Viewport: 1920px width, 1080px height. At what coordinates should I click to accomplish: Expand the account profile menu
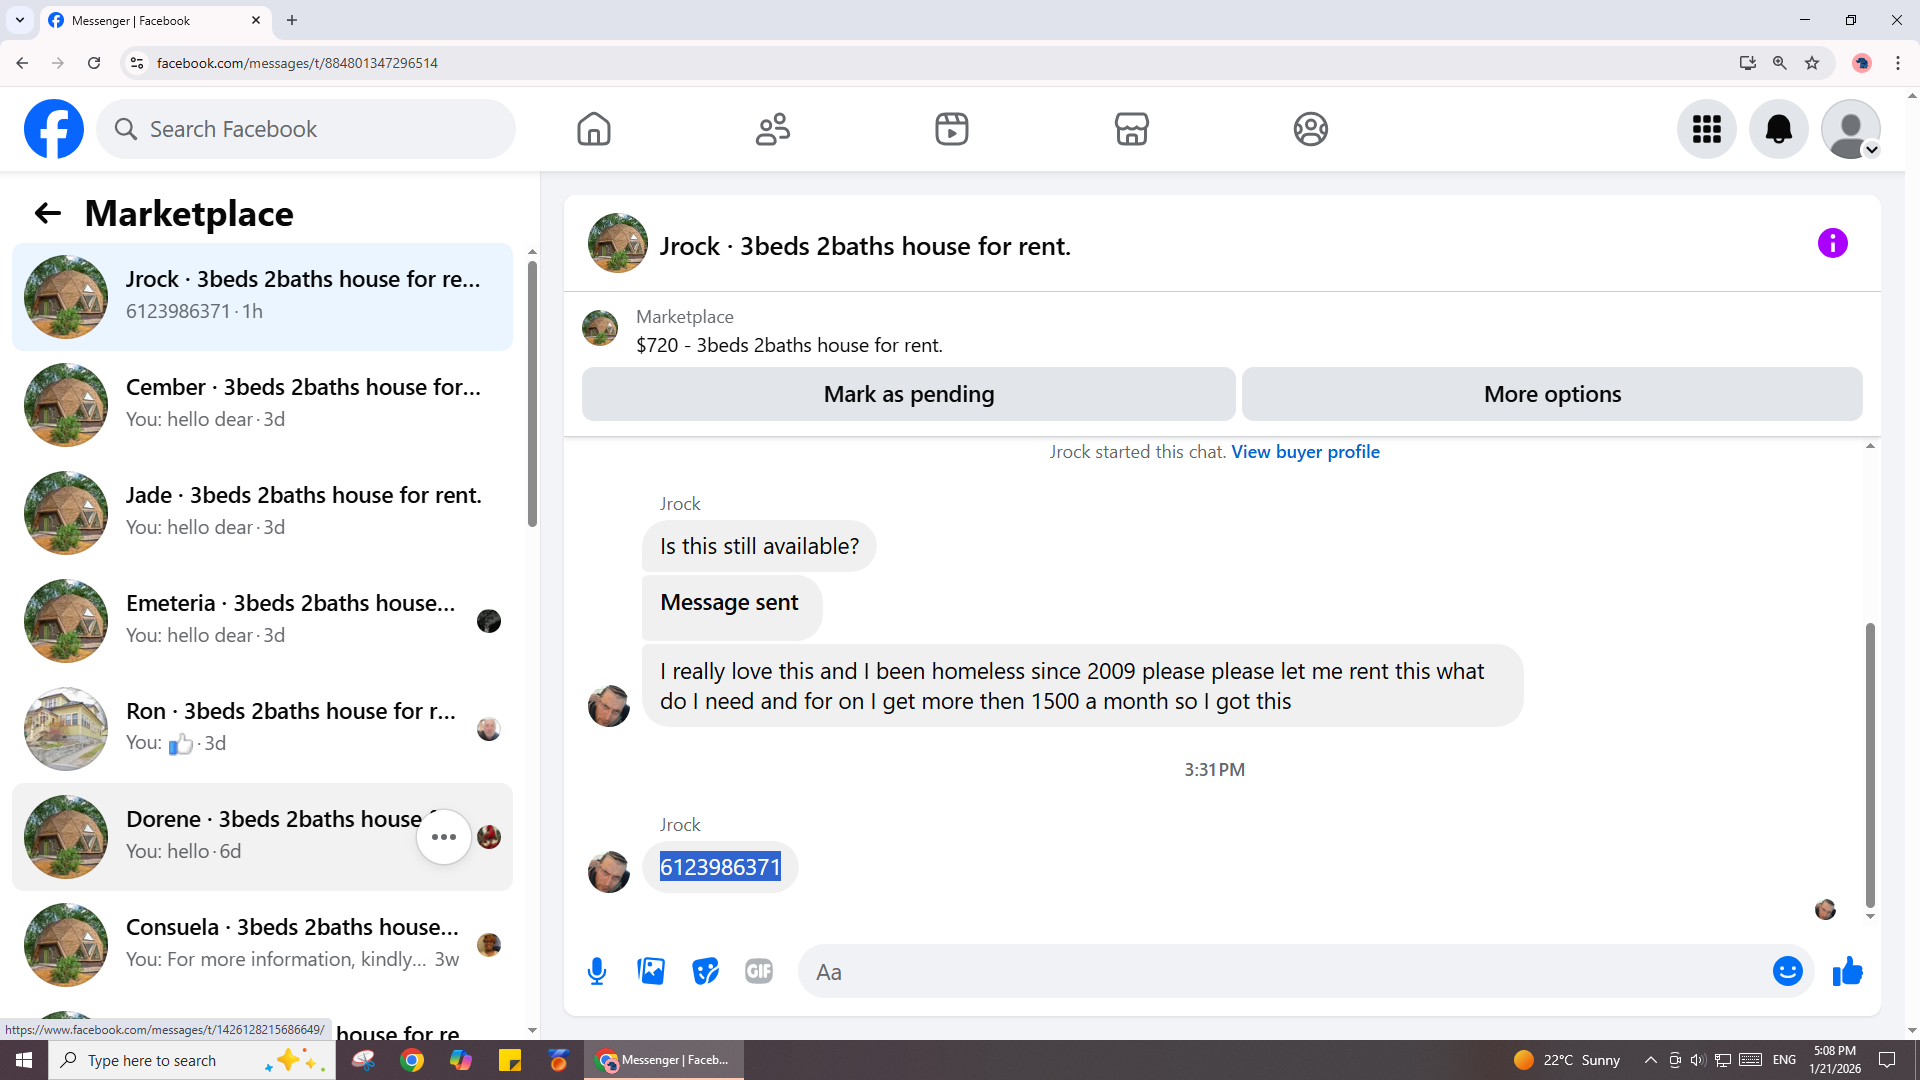1850,129
